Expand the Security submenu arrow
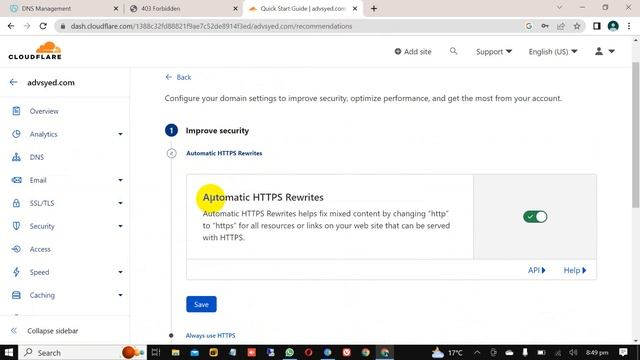This screenshot has width=640, height=360. 120,226
